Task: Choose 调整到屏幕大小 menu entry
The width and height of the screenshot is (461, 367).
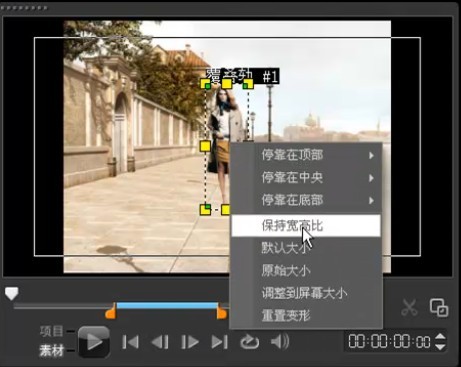Action: pos(306,293)
